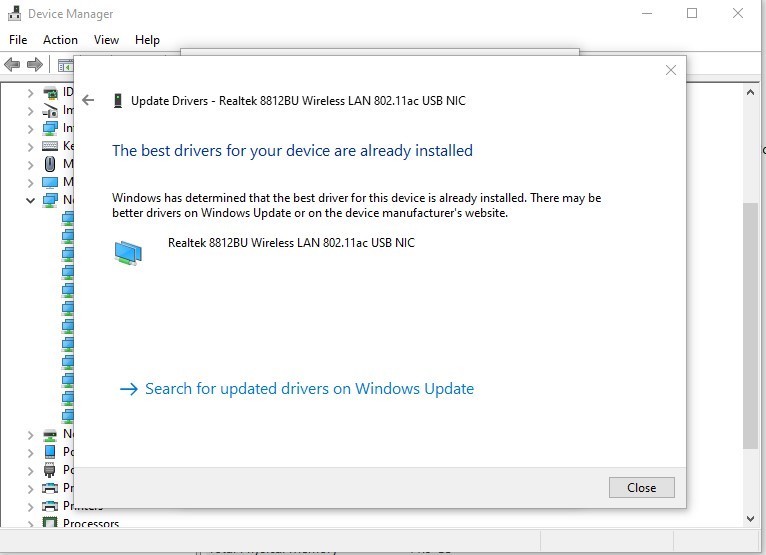Expand the Processors tree node
This screenshot has width=766, height=555.
(30, 524)
